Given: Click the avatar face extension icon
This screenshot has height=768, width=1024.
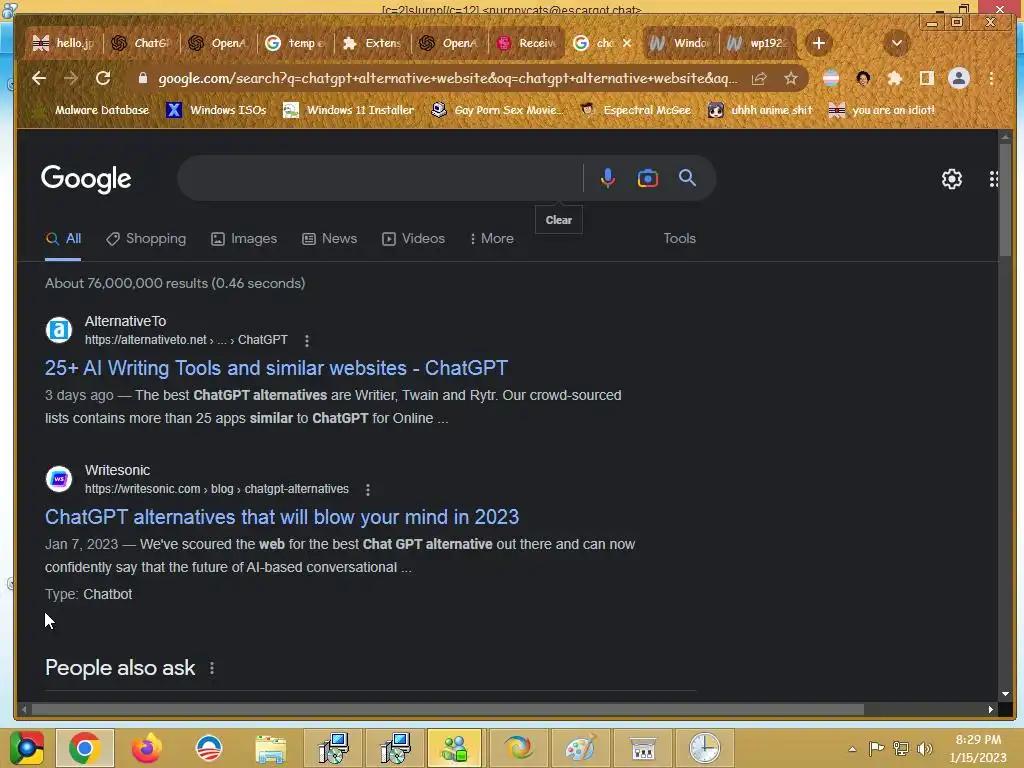Looking at the screenshot, I should (863, 78).
